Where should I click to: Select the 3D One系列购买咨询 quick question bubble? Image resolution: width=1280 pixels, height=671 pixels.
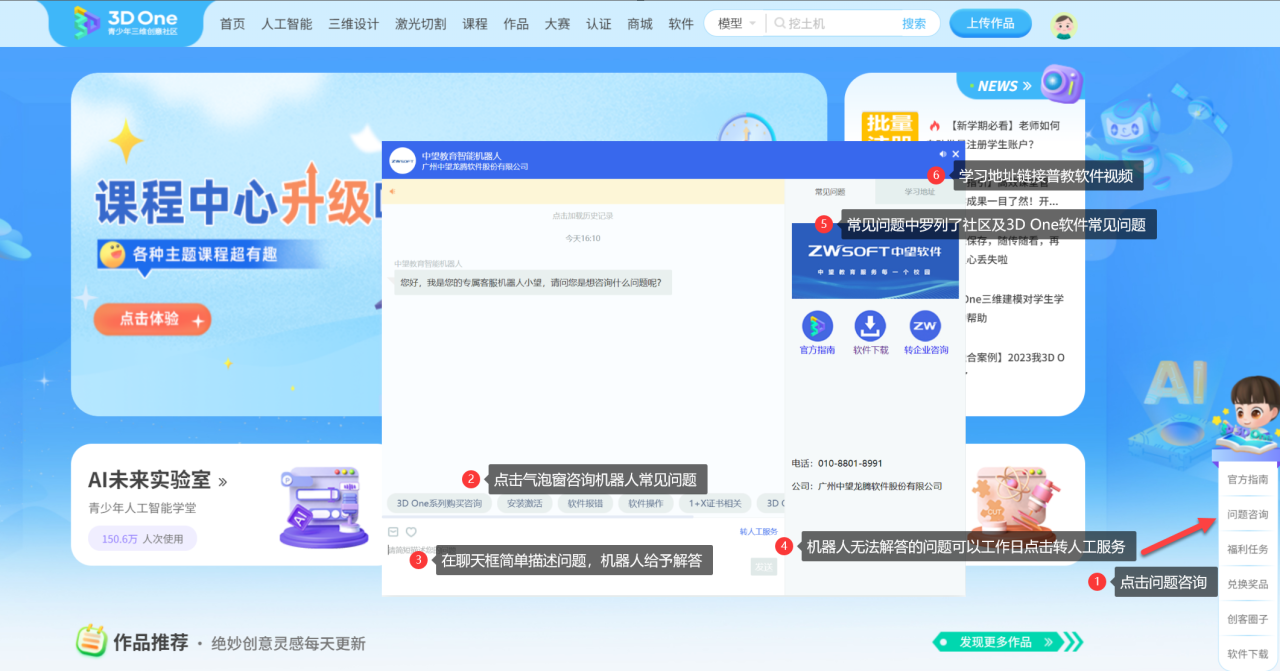pyautogui.click(x=439, y=503)
